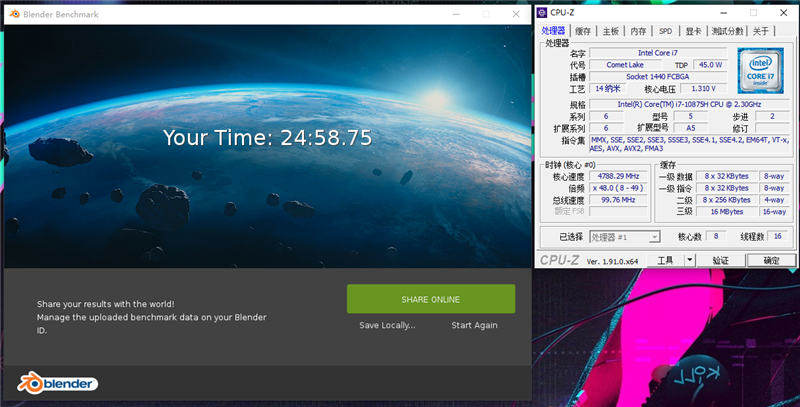Click the 99.76 MHz bus speed value
This screenshot has width=800, height=407.
618,199
